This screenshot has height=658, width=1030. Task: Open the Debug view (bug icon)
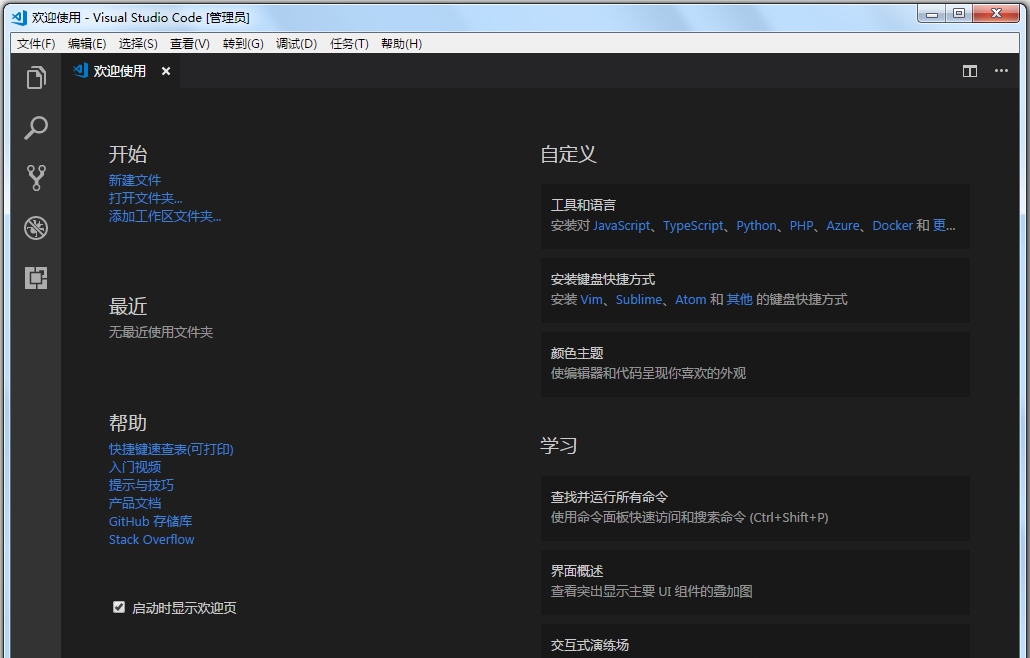coord(36,228)
